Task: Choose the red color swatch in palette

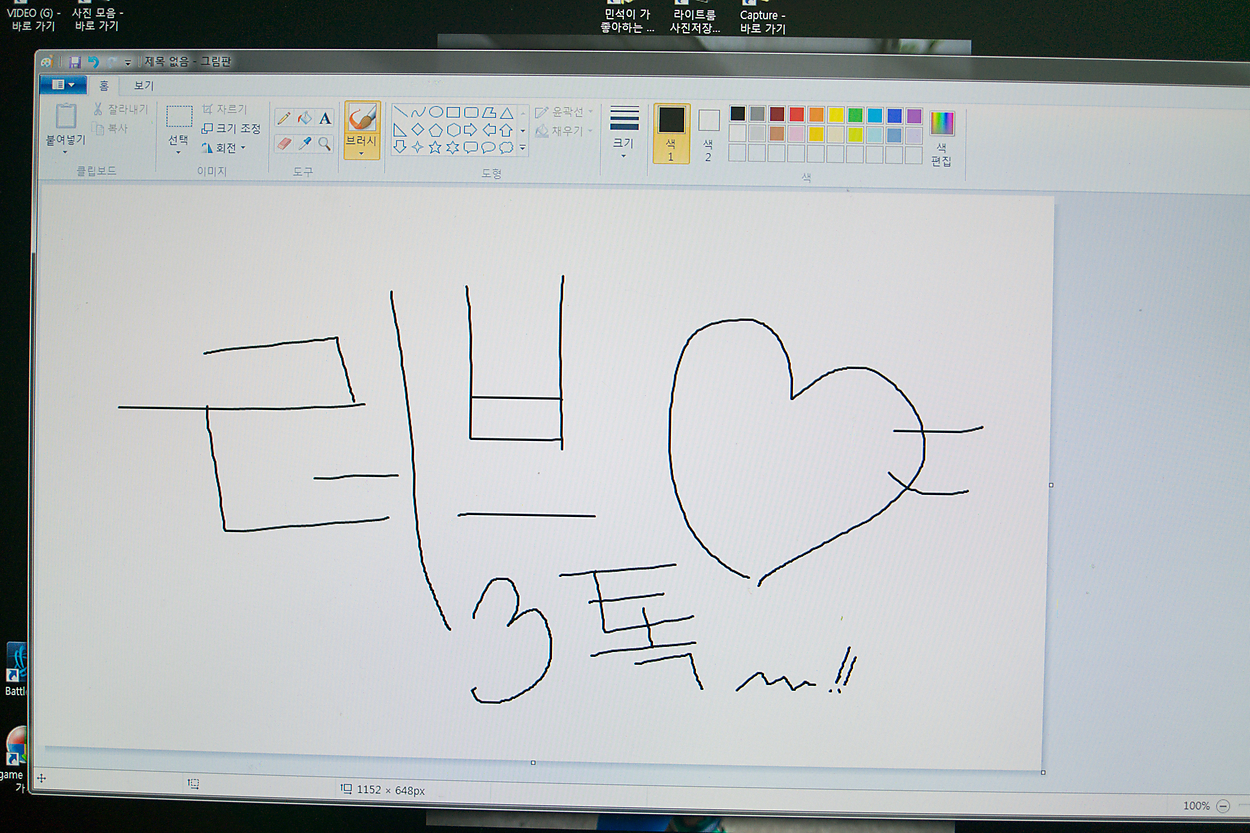Action: [x=797, y=114]
